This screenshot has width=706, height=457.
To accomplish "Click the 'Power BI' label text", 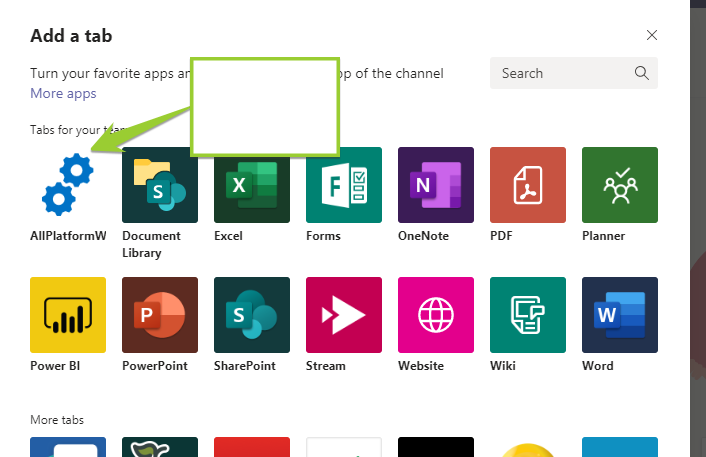I will pyautogui.click(x=55, y=366).
